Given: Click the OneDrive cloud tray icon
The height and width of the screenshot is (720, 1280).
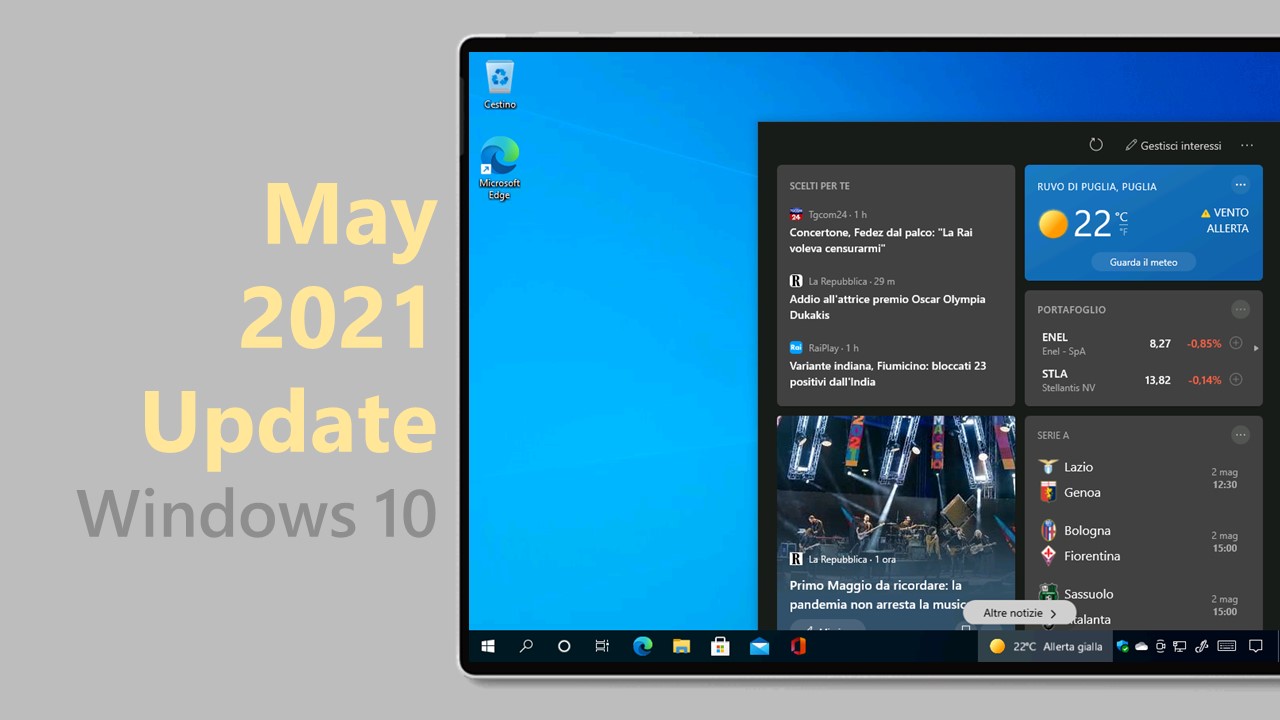Looking at the screenshot, I should click(x=1141, y=646).
